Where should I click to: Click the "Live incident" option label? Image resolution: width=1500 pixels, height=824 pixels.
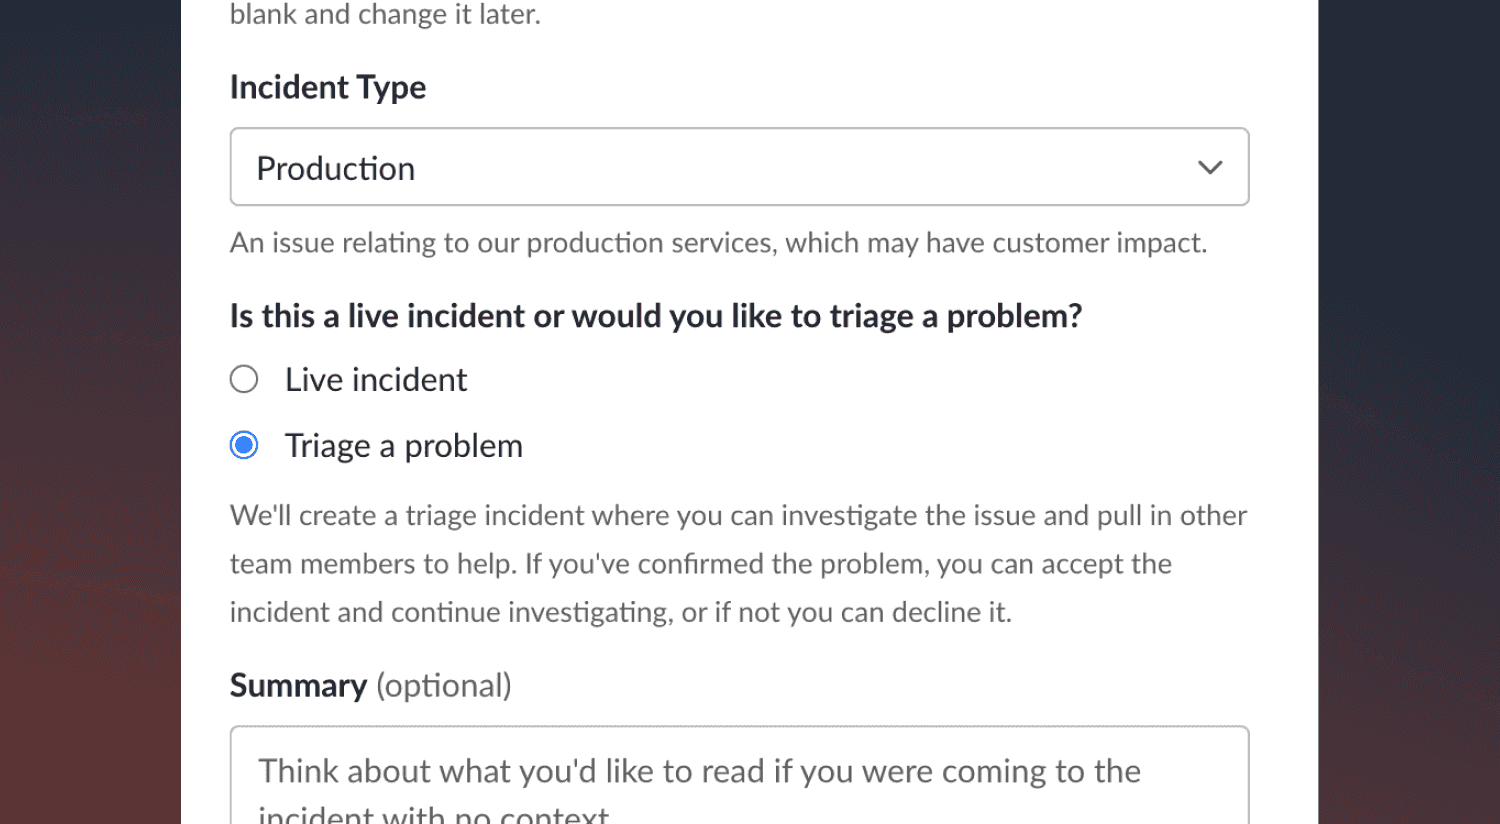click(376, 380)
